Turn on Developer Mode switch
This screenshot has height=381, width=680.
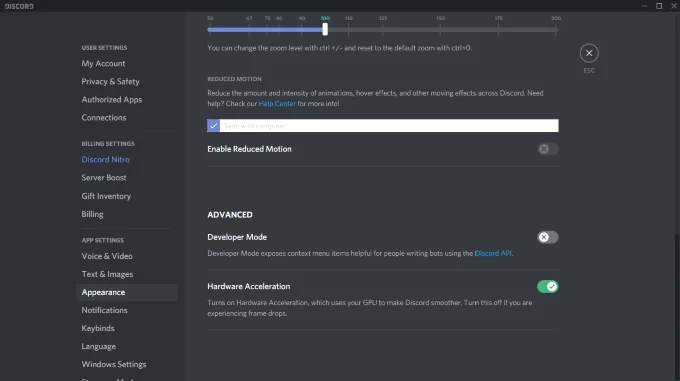(547, 237)
